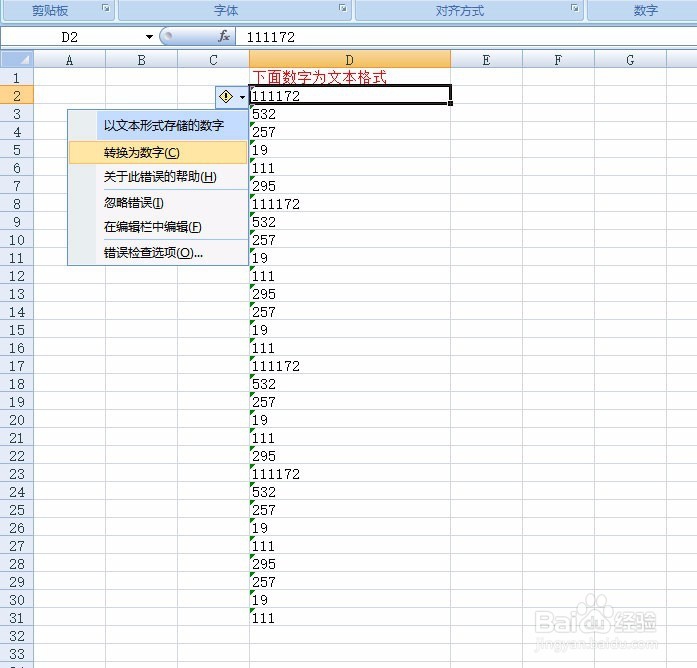This screenshot has width=697, height=668.
Task: Click cell D13 containing 295
Action: coord(350,294)
